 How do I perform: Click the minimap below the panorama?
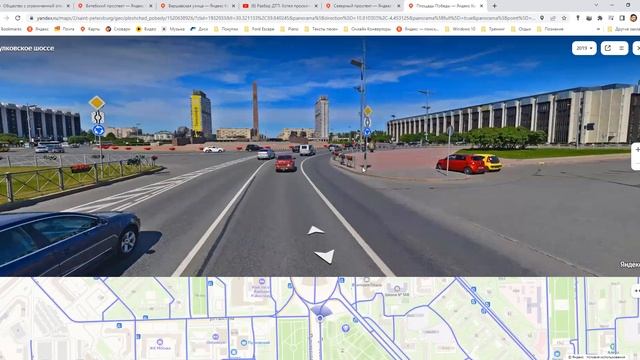click(x=320, y=318)
